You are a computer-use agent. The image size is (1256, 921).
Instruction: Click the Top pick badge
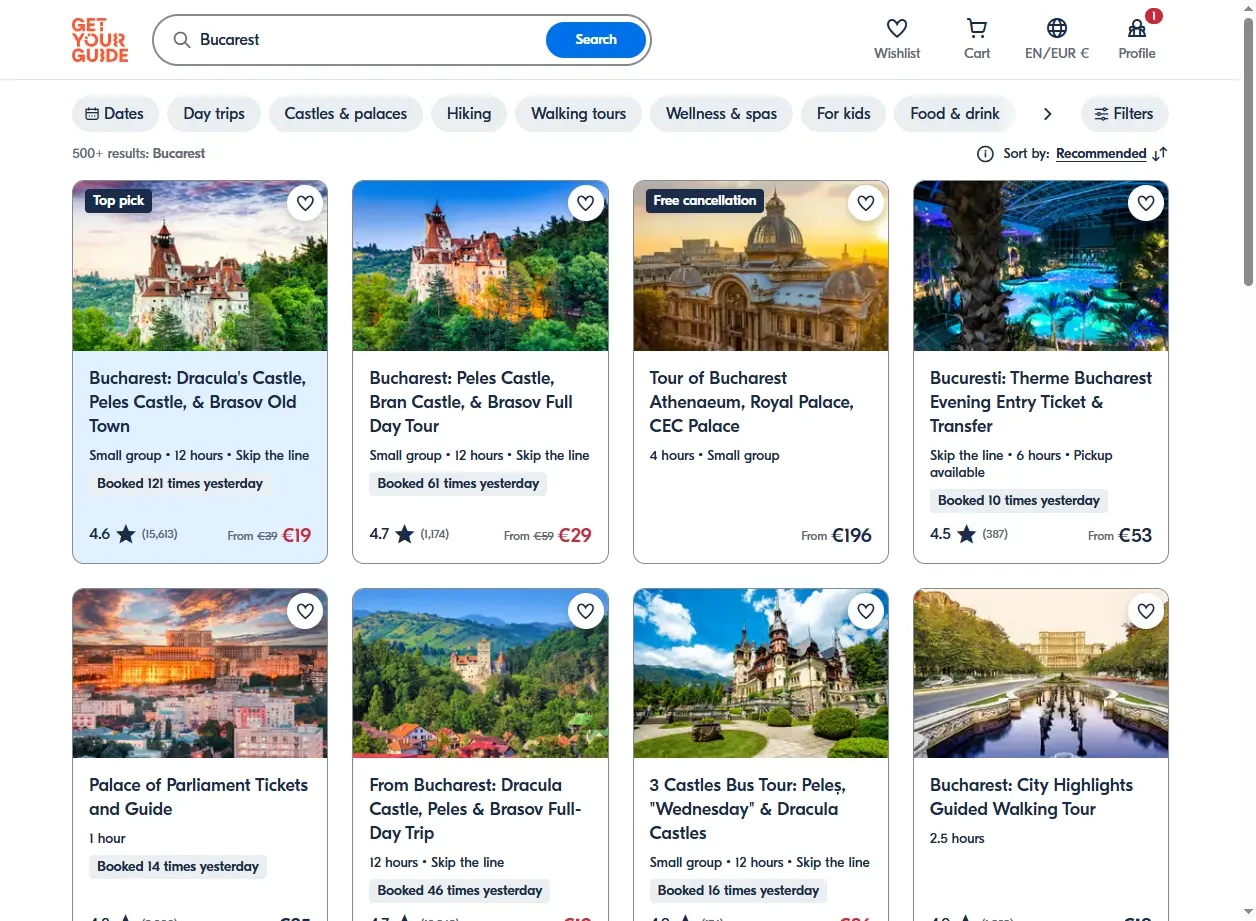[119, 201]
